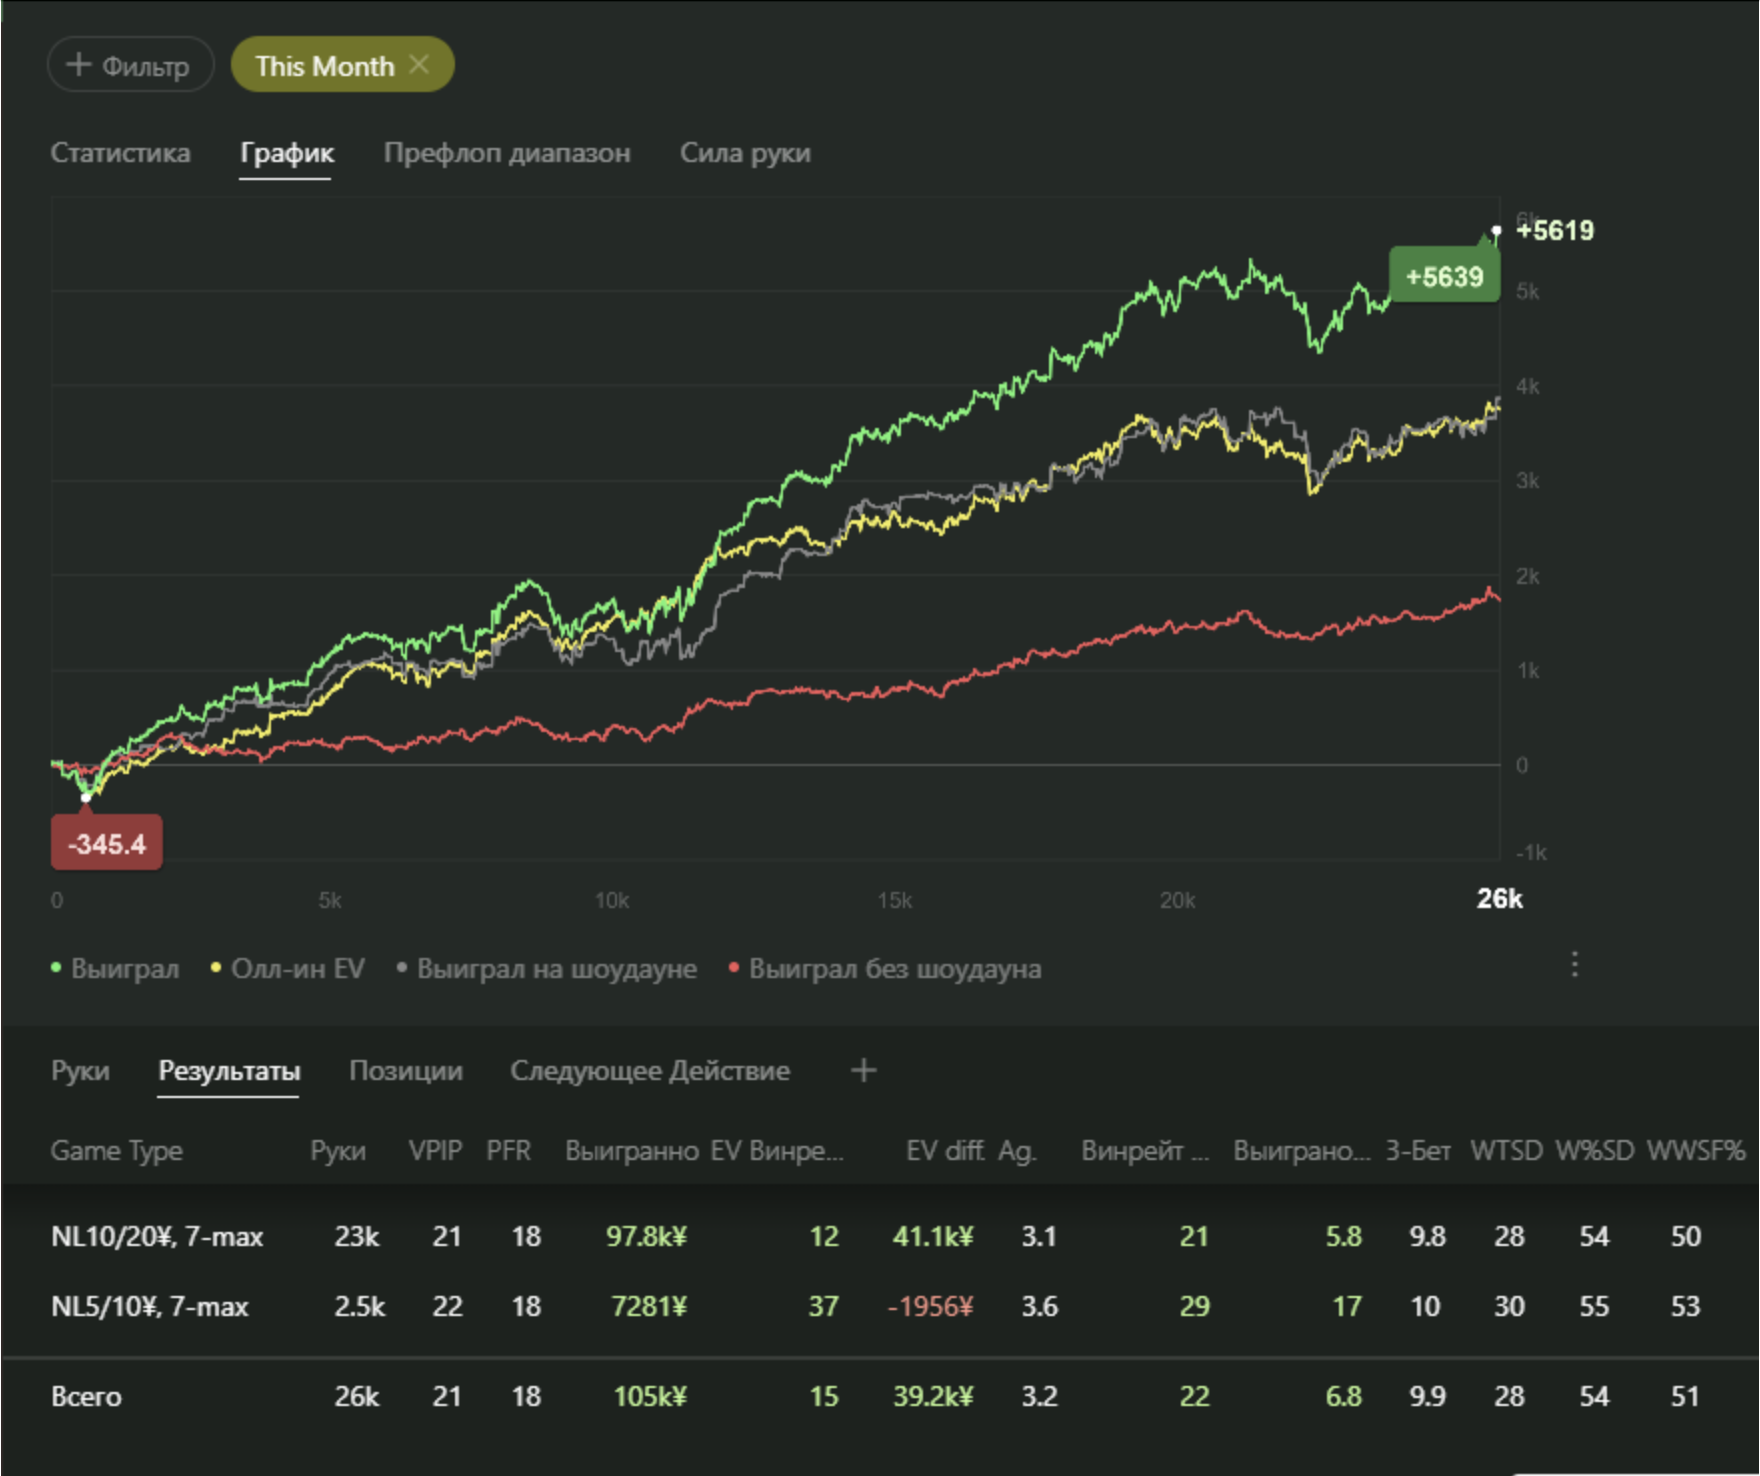Open the График tab
Image resolution: width=1760 pixels, height=1476 pixels.
(x=286, y=153)
